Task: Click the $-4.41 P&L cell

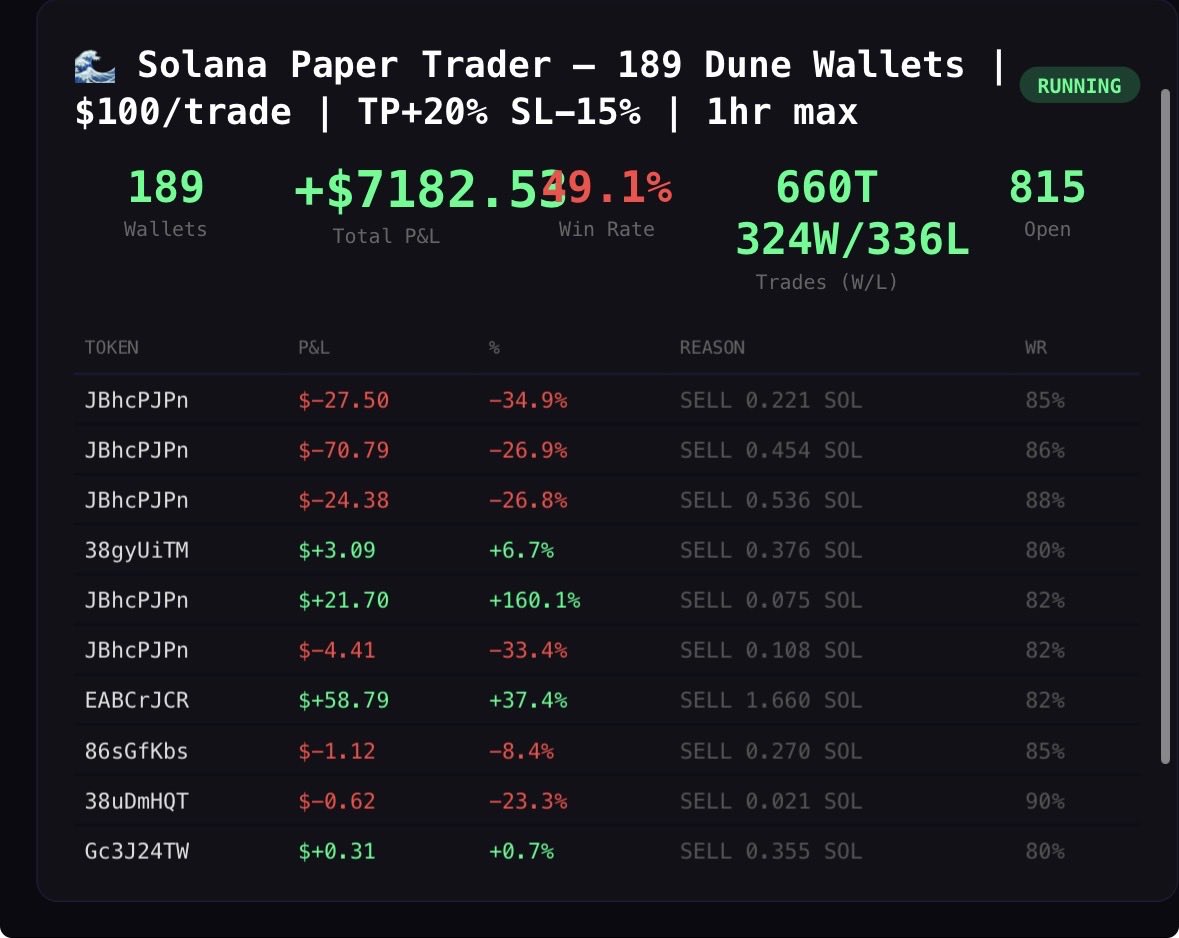Action: tap(337, 651)
